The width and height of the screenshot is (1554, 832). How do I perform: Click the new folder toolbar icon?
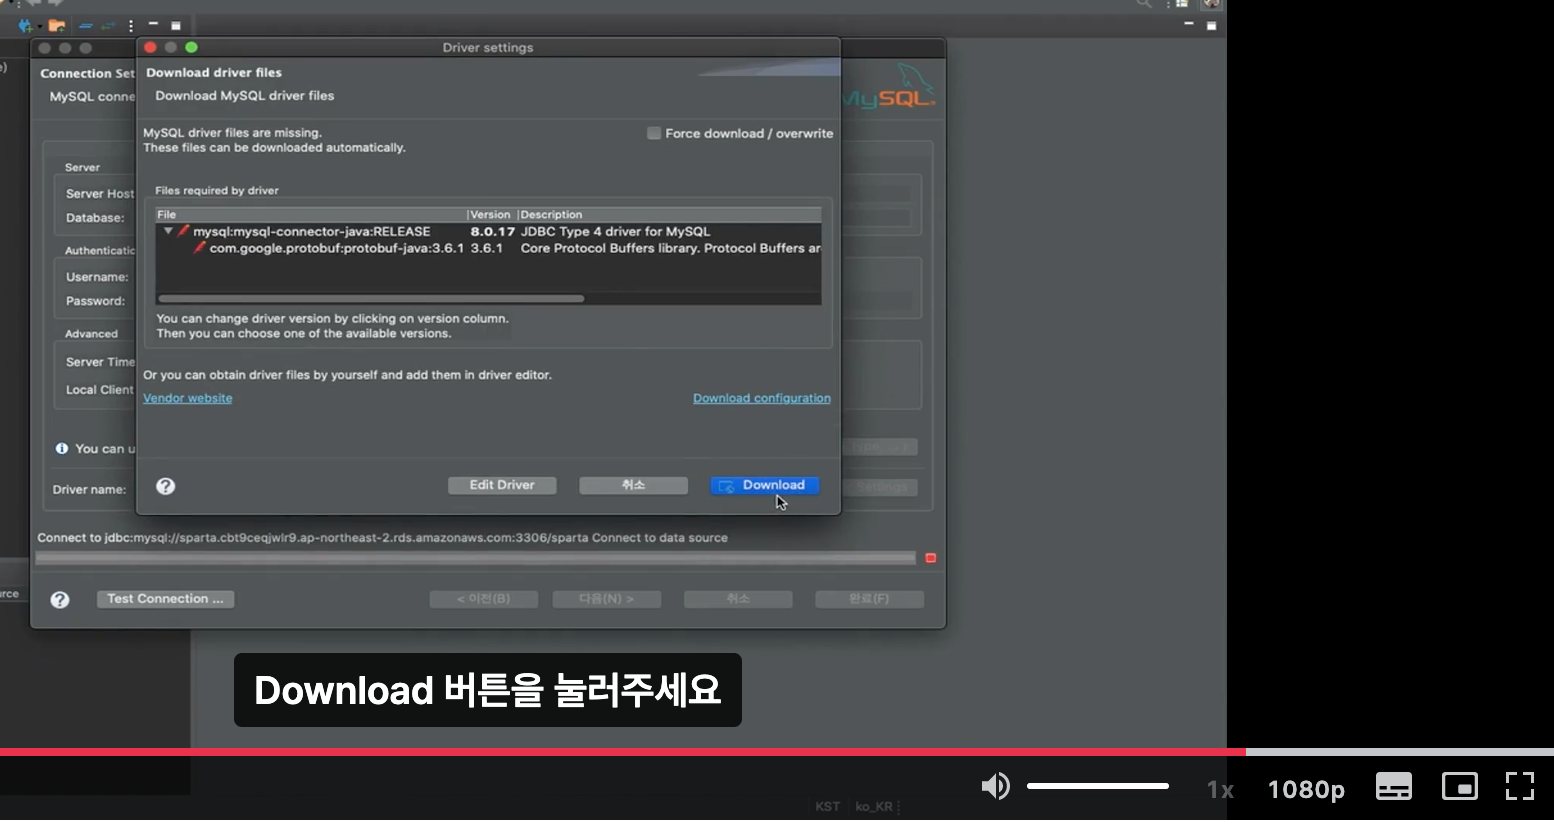point(57,25)
